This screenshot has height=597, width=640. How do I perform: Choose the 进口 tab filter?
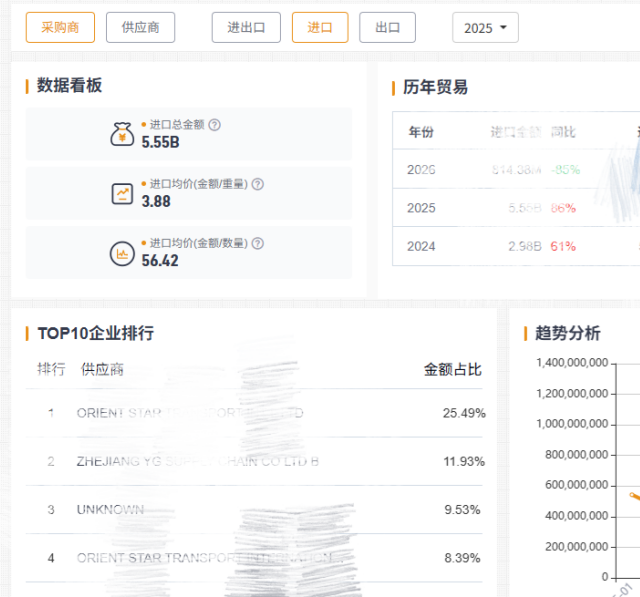[x=320, y=28]
